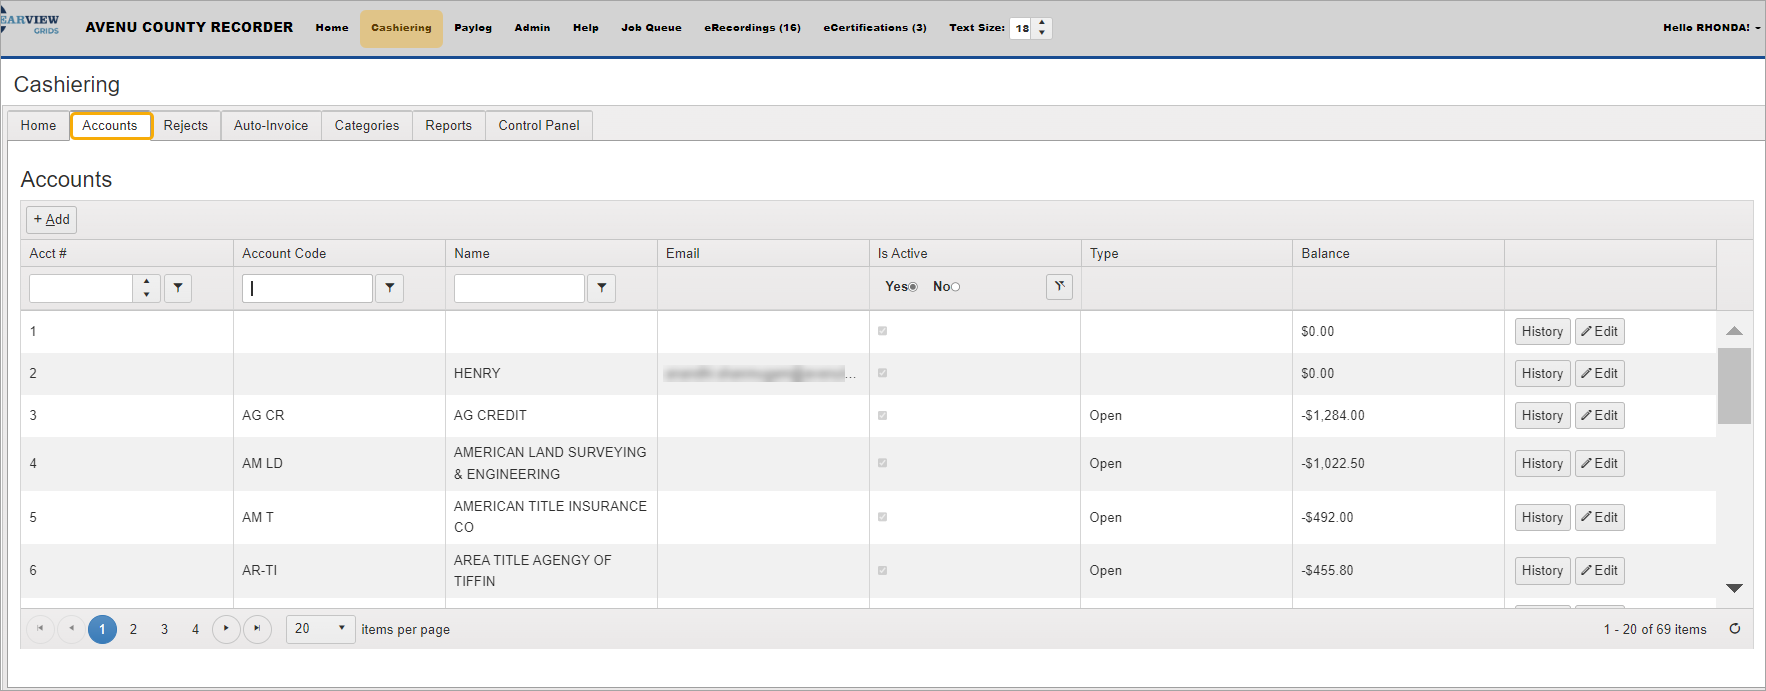Open the items per page dropdown
The width and height of the screenshot is (1766, 691).
point(341,629)
